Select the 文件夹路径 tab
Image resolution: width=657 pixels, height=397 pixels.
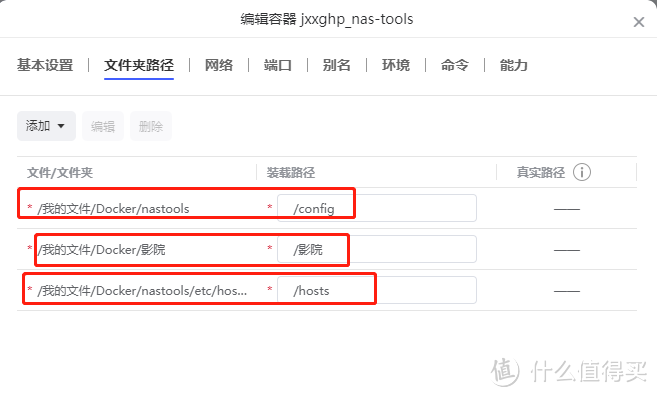[139, 65]
